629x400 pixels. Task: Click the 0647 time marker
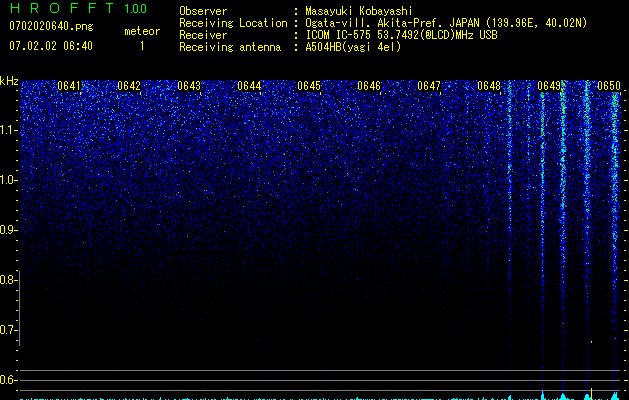tap(429, 86)
